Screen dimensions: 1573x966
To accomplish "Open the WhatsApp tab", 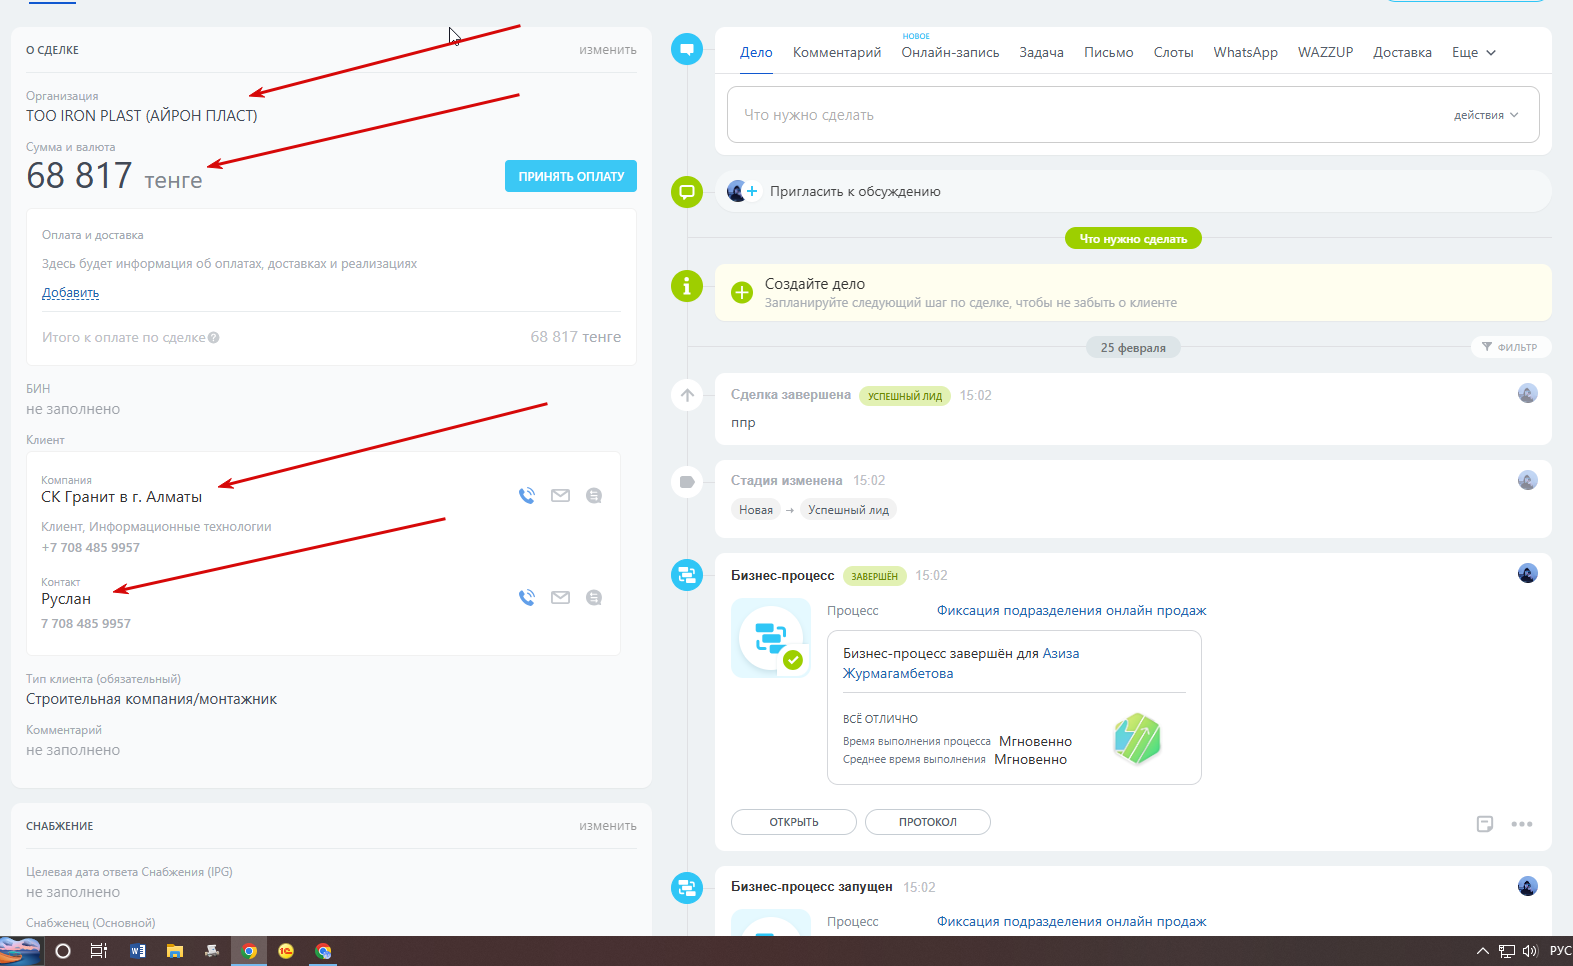I will pyautogui.click(x=1245, y=52).
